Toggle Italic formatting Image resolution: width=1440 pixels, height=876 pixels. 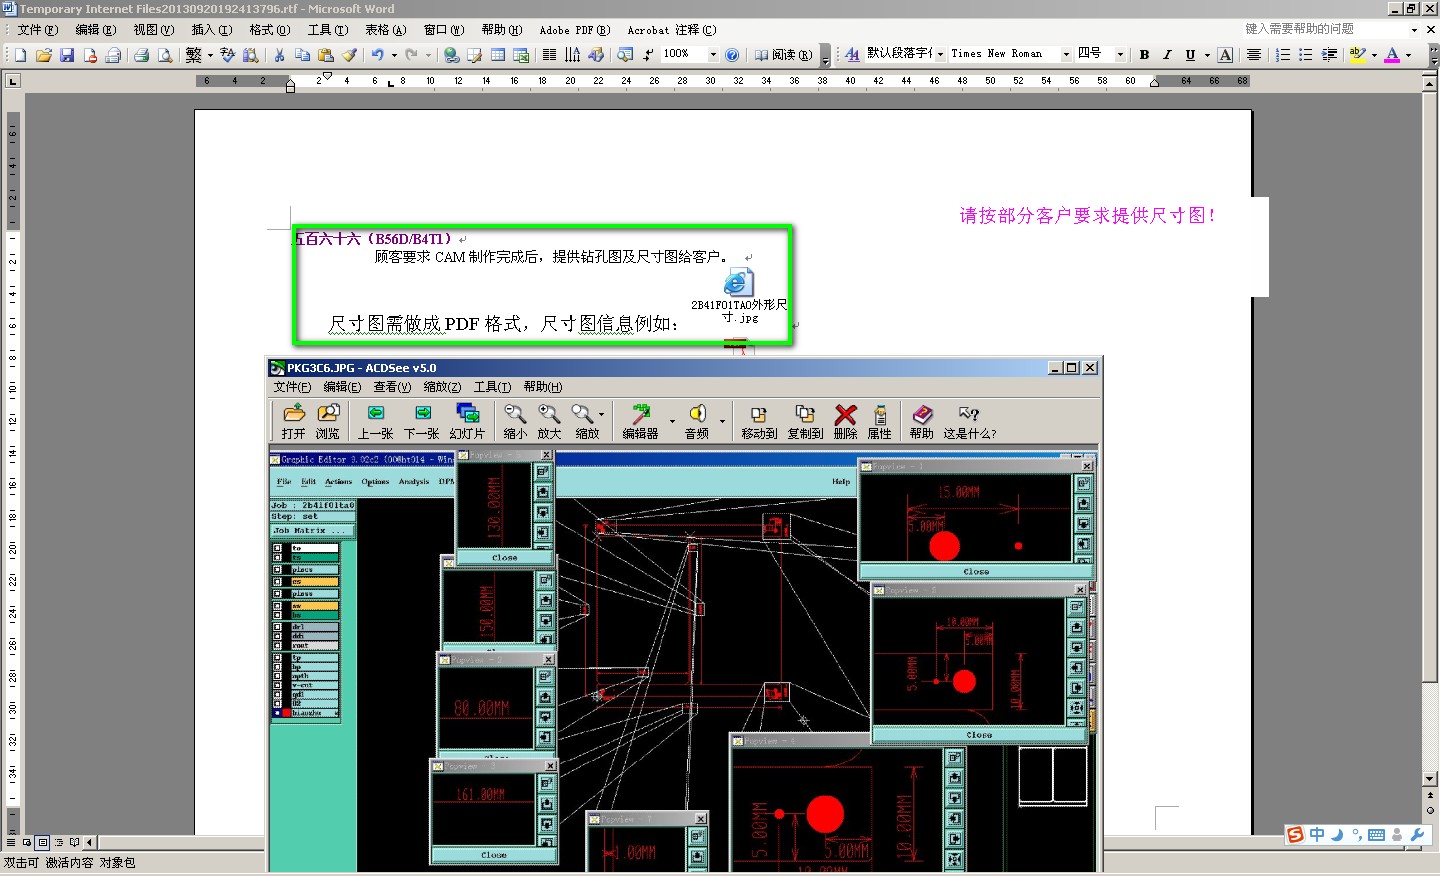click(x=1167, y=55)
